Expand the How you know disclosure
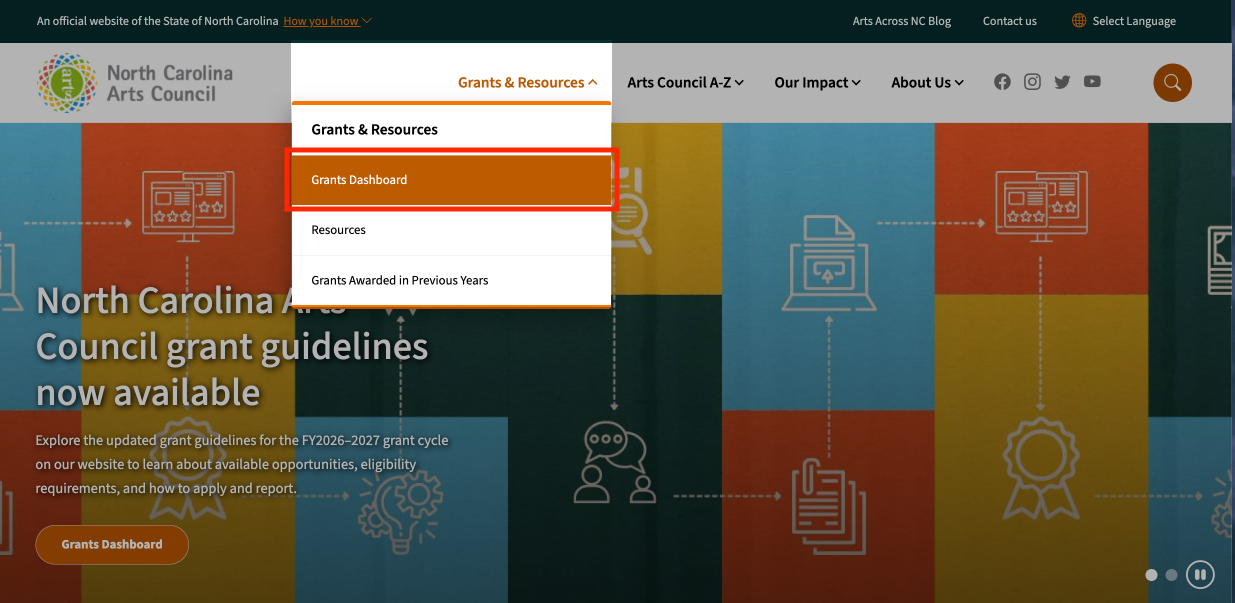Image resolution: width=1235 pixels, height=603 pixels. 327,20
